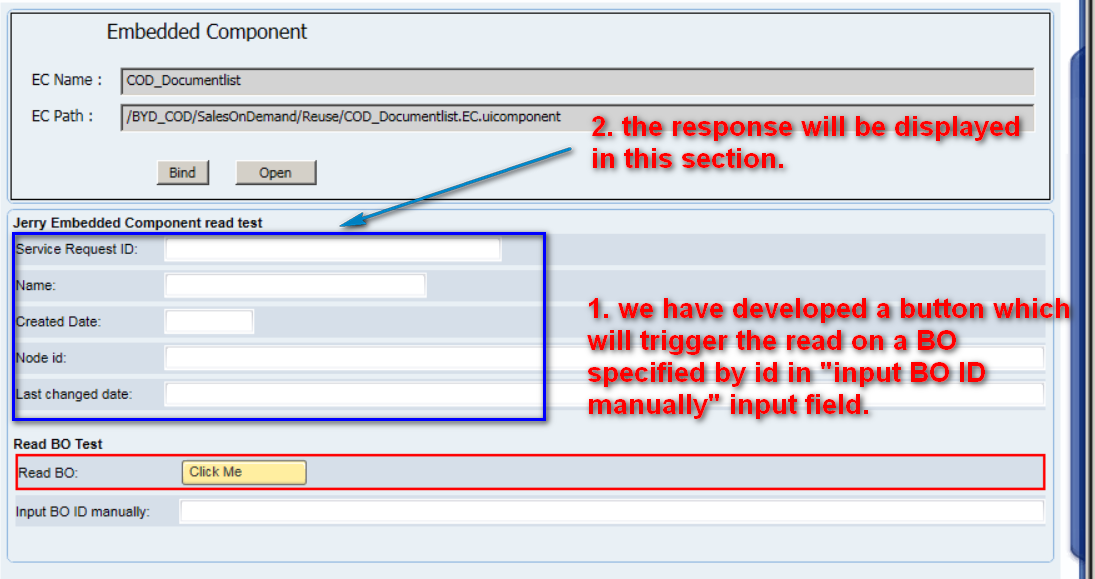Select the Last changed date input

[604, 395]
